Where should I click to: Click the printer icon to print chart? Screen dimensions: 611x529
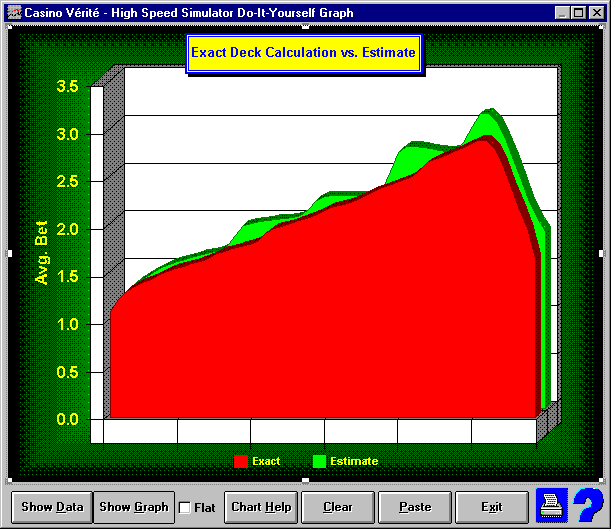point(551,505)
